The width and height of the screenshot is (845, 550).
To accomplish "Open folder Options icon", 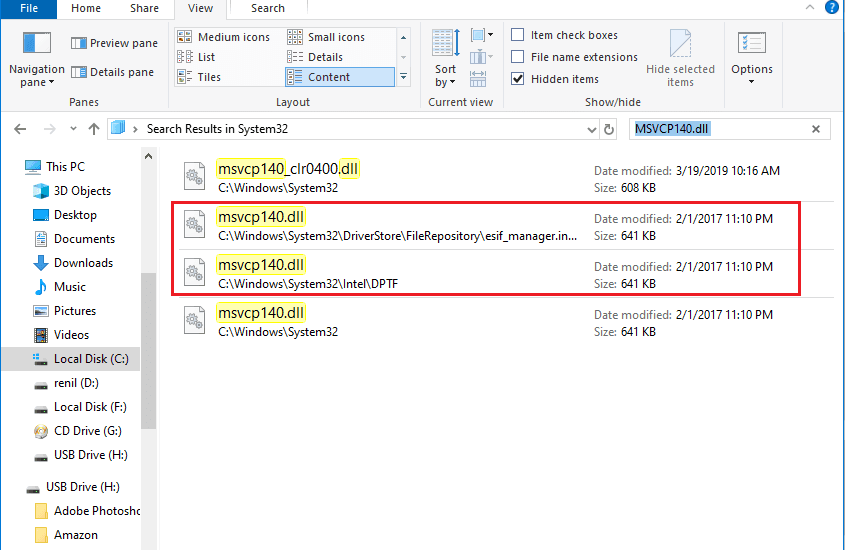I will coord(752,44).
